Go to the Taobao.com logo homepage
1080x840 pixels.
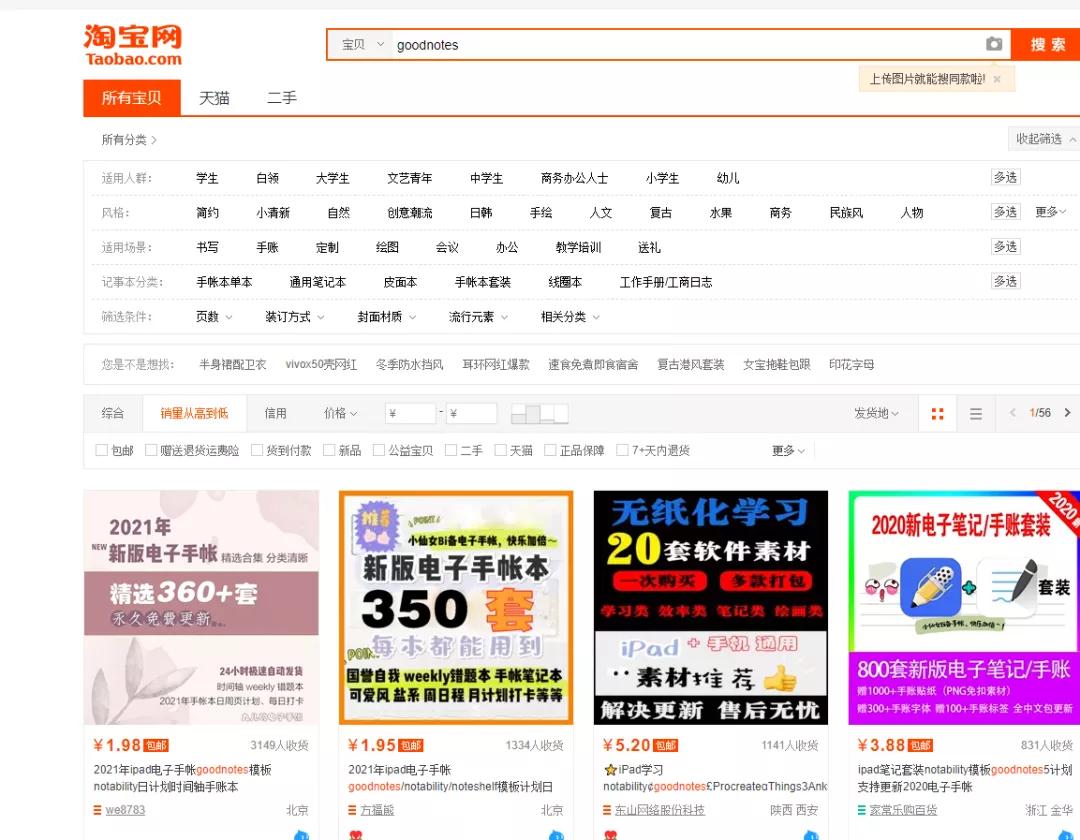[133, 45]
